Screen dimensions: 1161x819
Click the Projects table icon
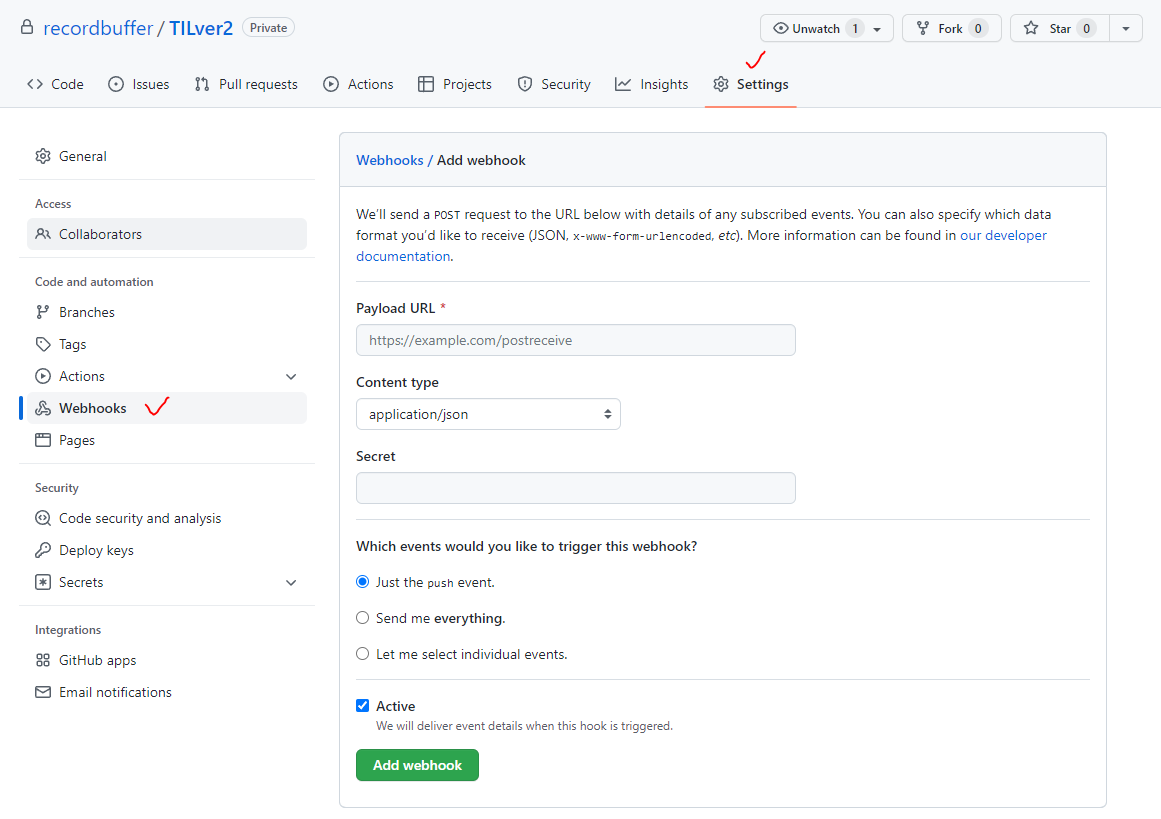pyautogui.click(x=426, y=84)
